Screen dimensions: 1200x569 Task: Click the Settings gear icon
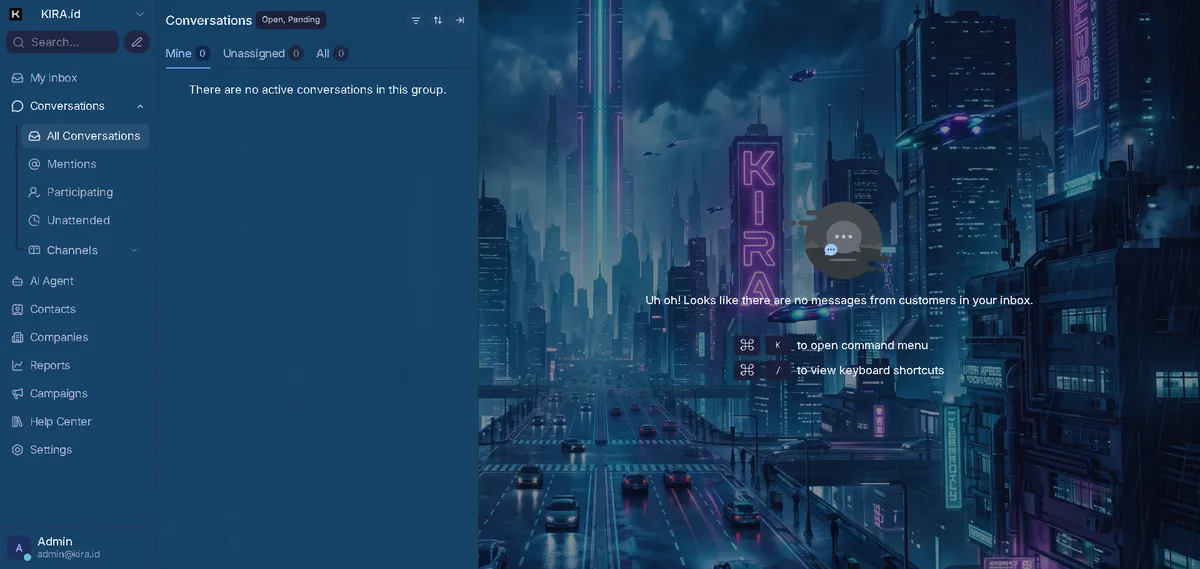coord(17,450)
